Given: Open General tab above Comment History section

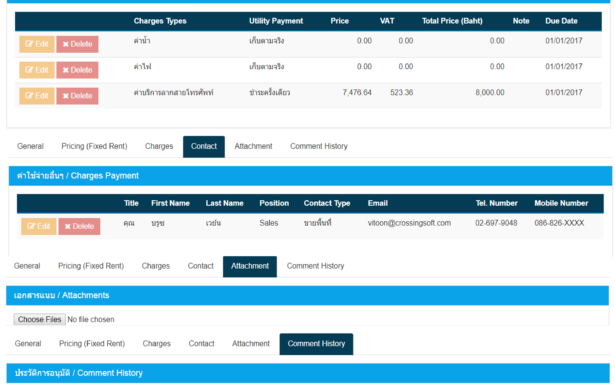Looking at the screenshot, I should point(28,344).
